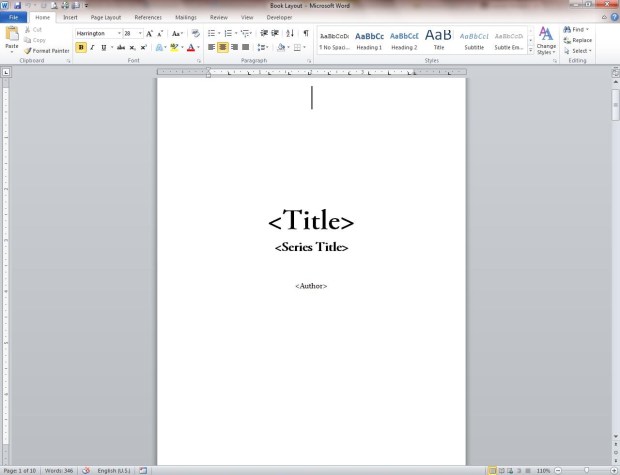The image size is (620, 475).
Task: Switch to the Developer tab
Action: 279,17
